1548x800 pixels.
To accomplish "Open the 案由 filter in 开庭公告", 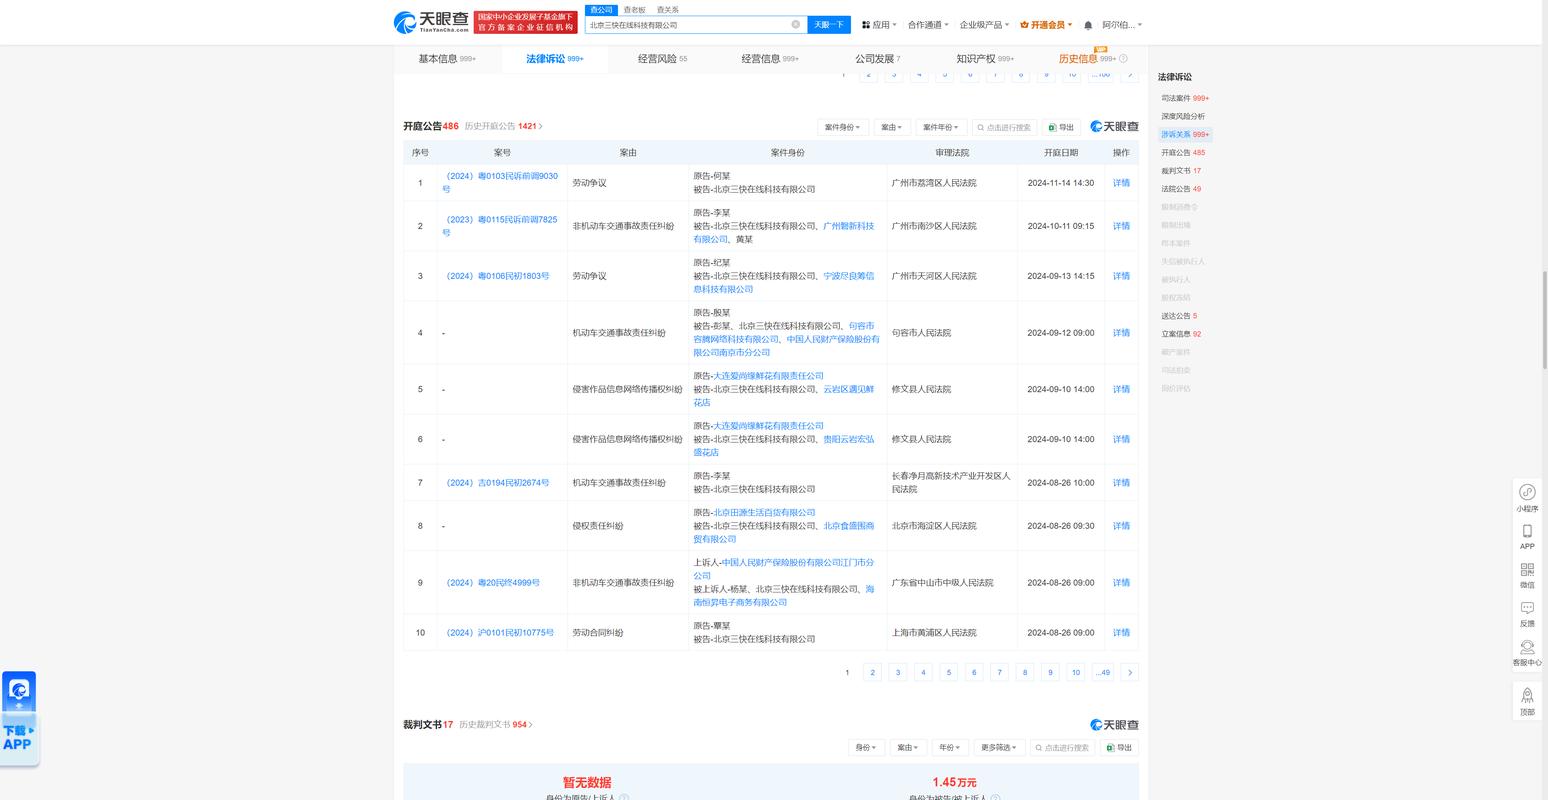I will [x=892, y=127].
